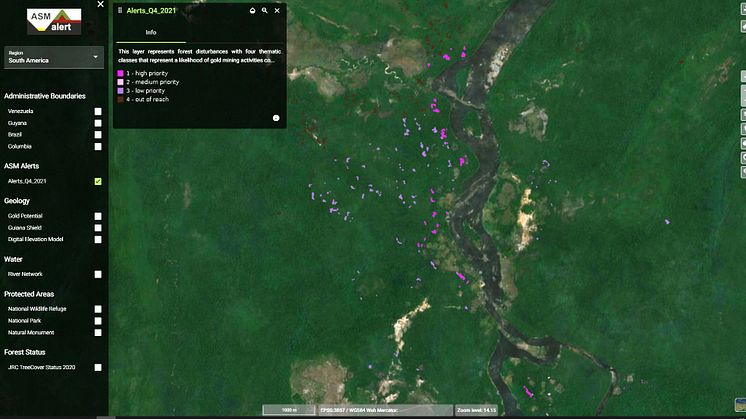The width and height of the screenshot is (746, 419).
Task: Click the round collapse button in legend panel
Action: pos(275,117)
